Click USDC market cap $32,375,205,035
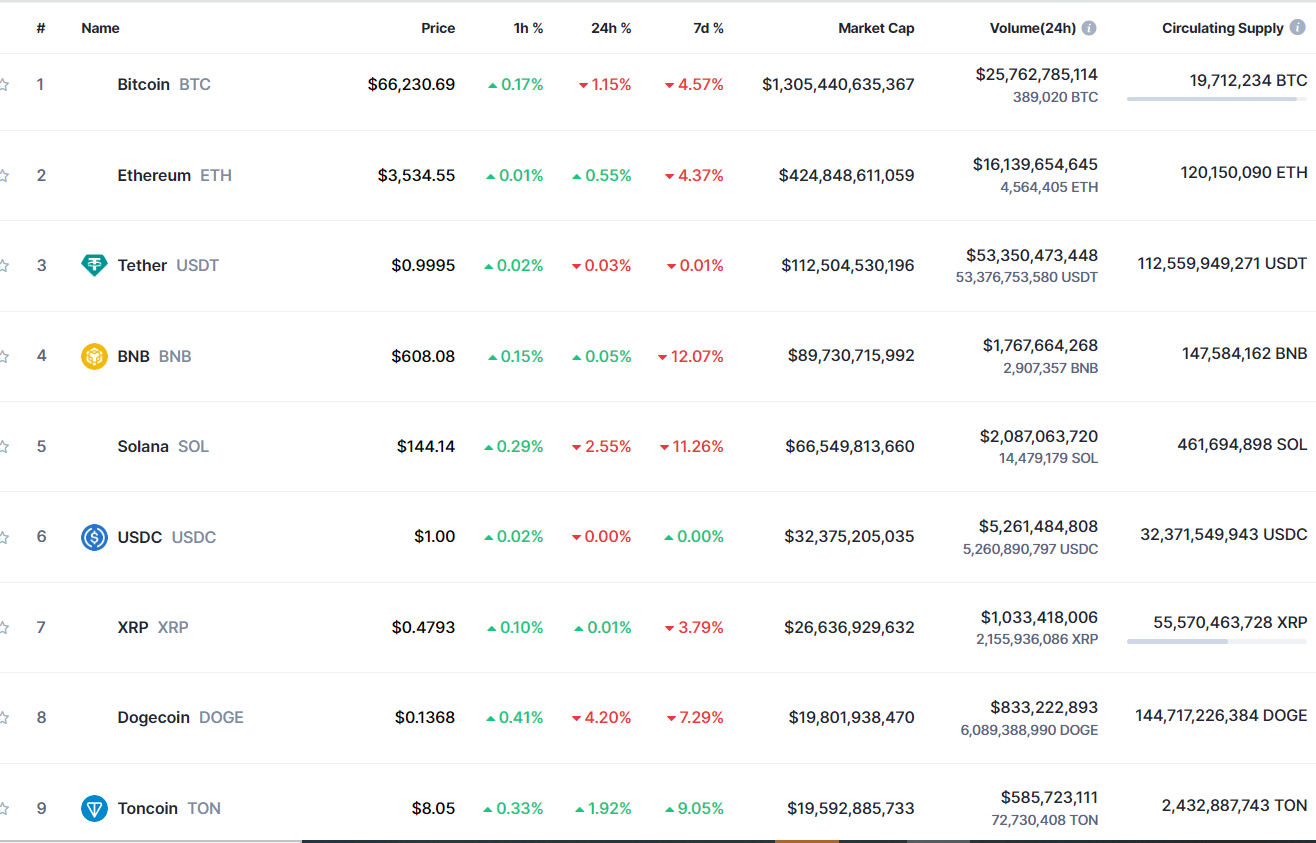 (849, 537)
